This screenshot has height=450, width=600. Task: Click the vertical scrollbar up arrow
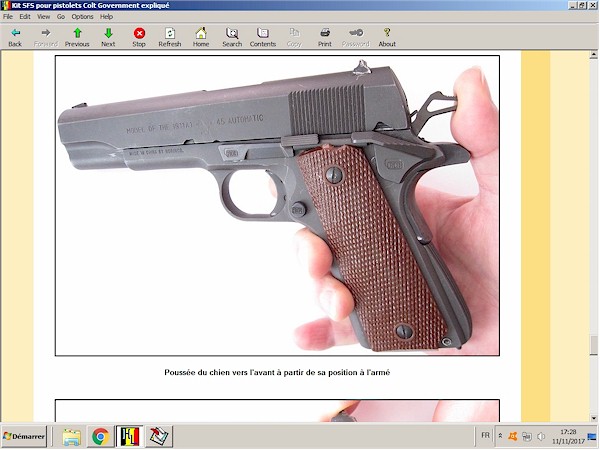point(593,55)
